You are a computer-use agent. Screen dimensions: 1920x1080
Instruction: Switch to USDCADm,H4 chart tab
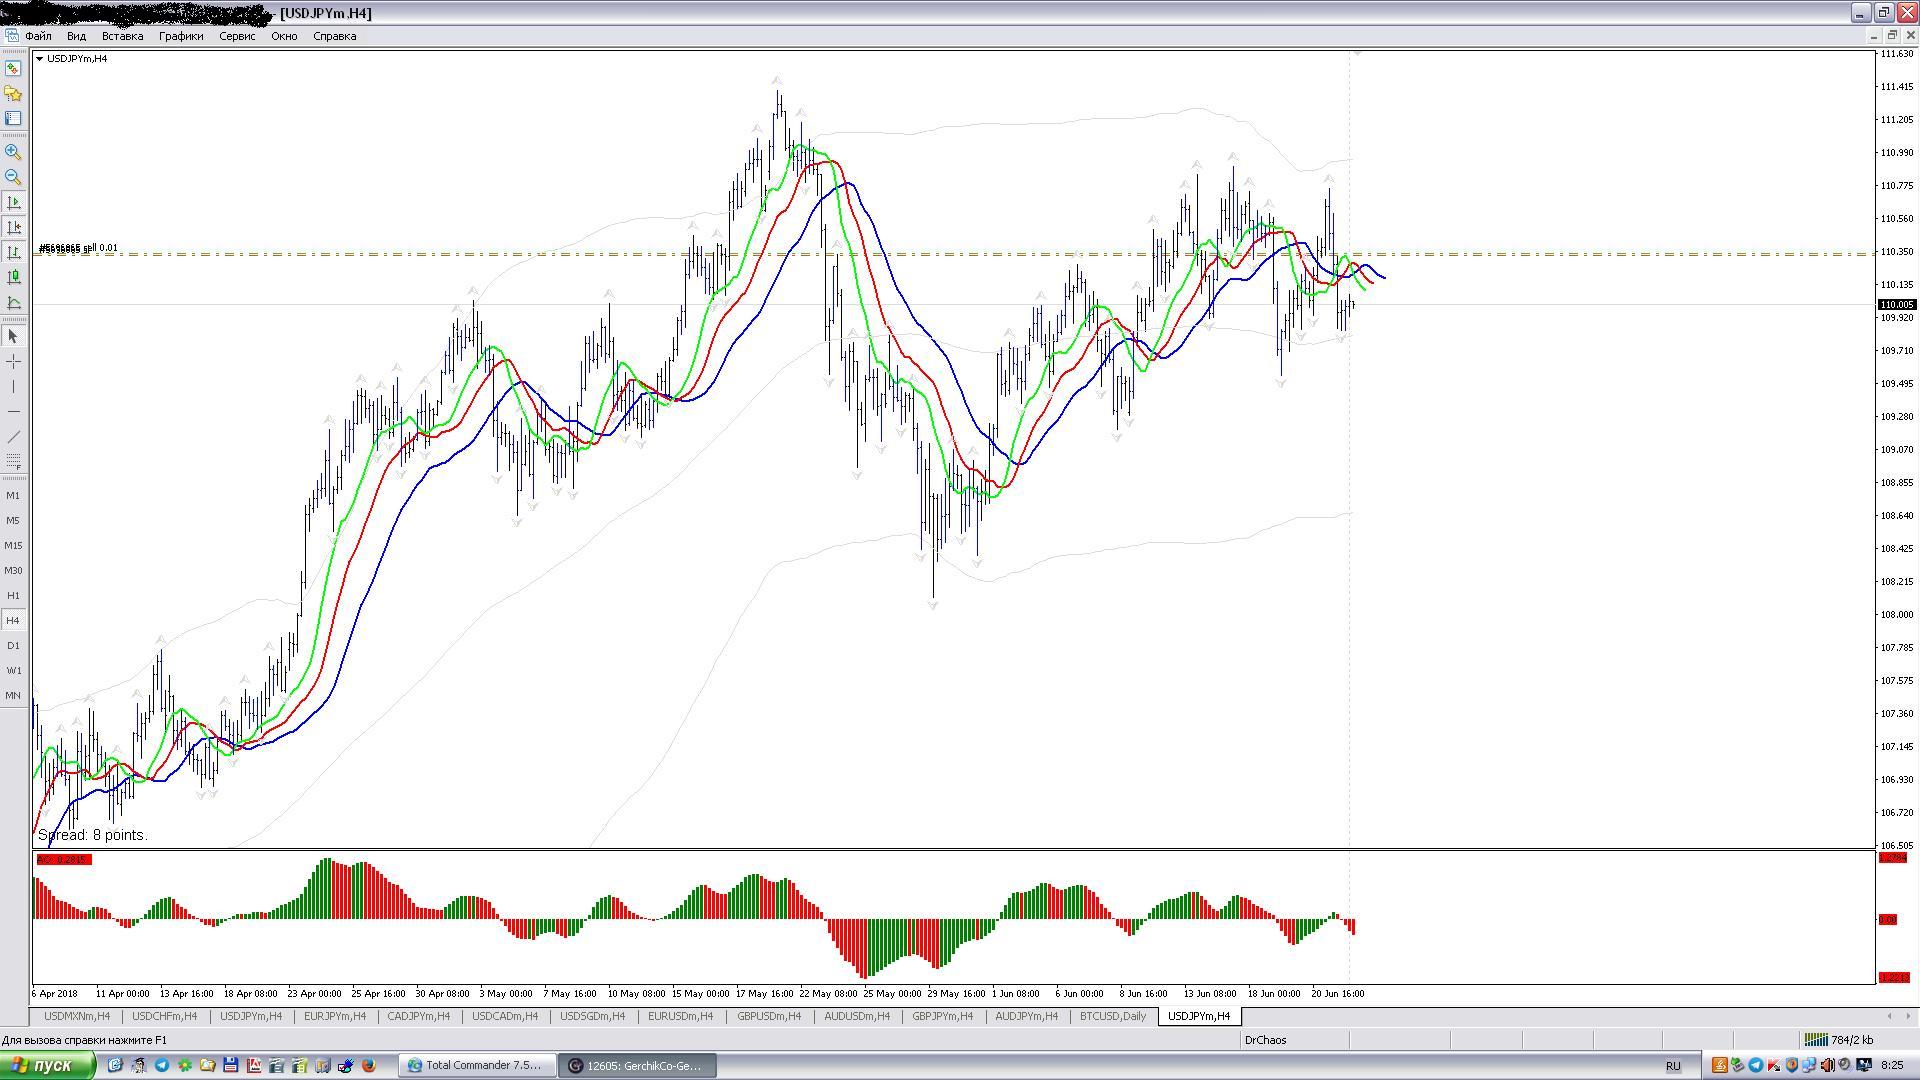click(505, 1016)
